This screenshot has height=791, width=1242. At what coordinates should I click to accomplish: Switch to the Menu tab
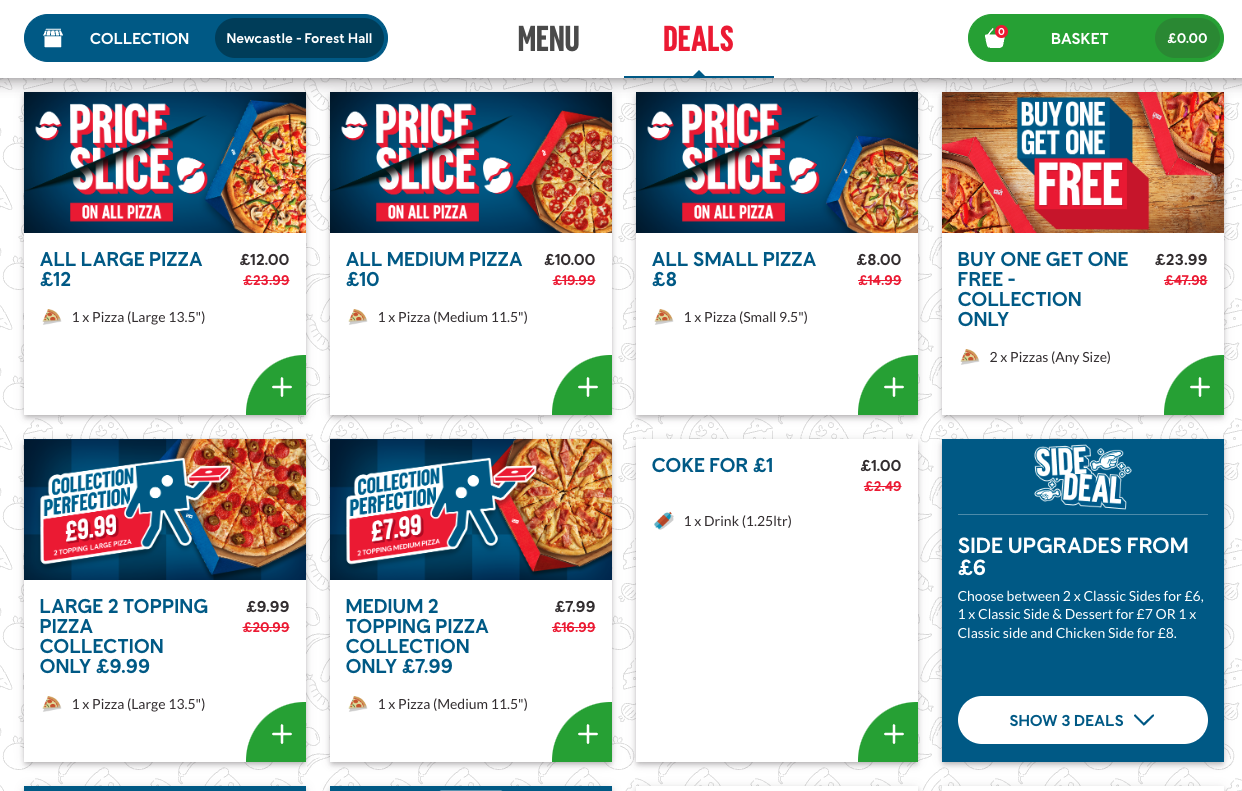548,39
